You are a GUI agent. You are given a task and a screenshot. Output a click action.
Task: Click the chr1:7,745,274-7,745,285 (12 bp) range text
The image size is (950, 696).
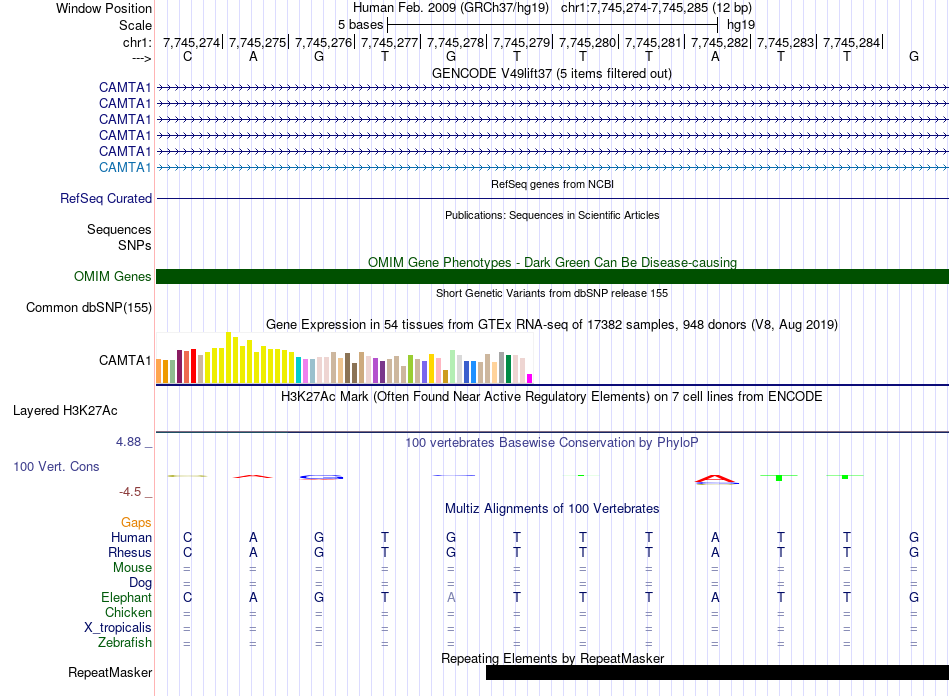coord(656,8)
